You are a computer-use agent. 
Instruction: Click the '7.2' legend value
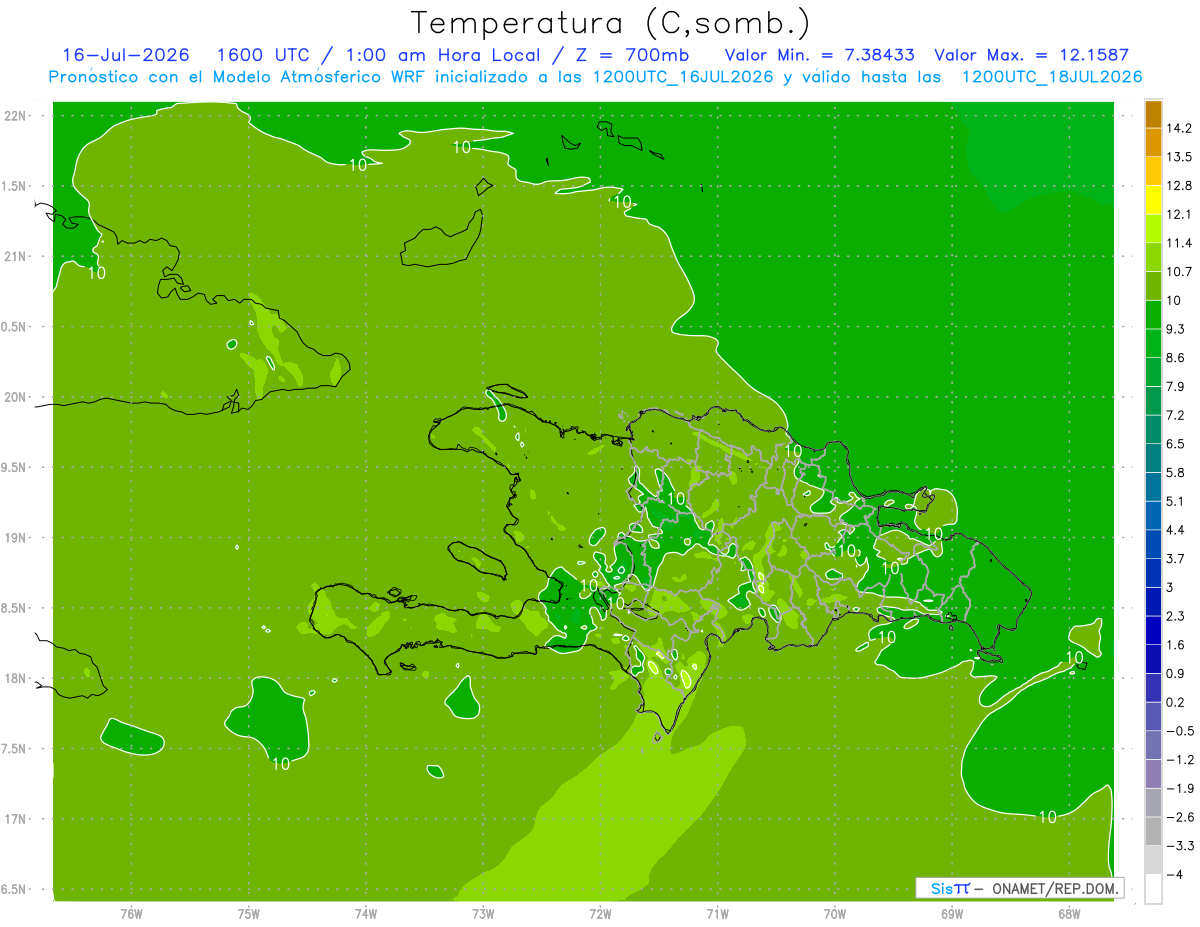click(x=1176, y=415)
